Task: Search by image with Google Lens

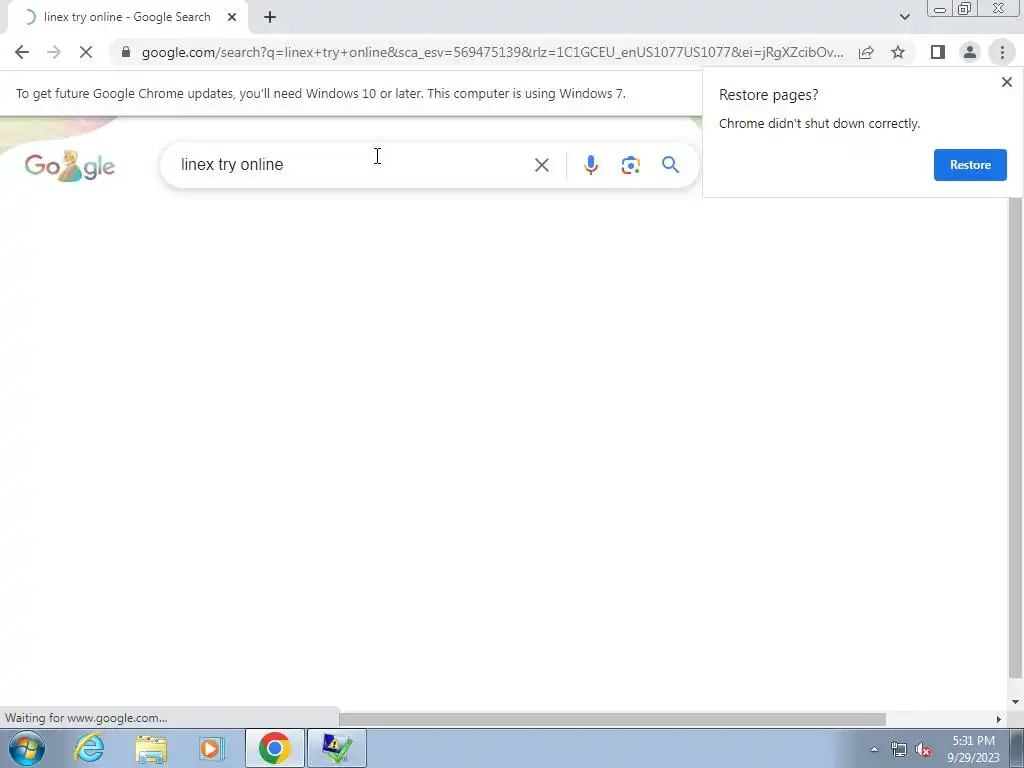Action: 630,165
